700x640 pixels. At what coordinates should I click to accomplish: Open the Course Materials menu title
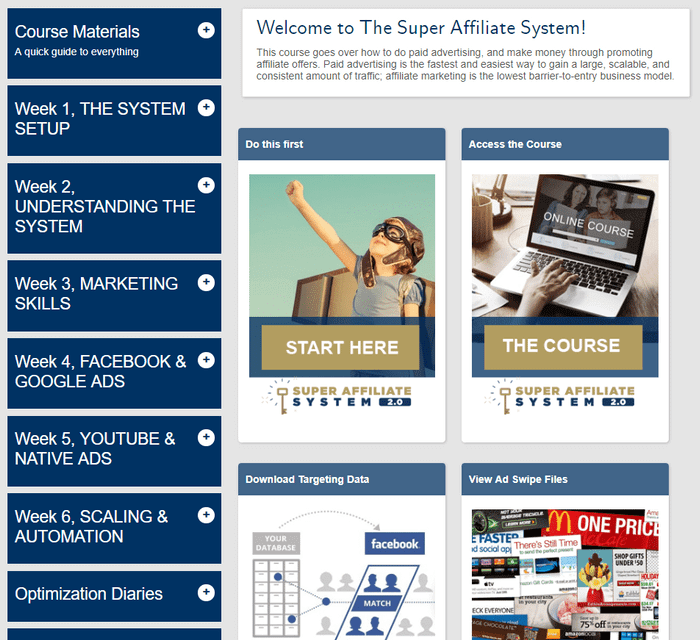77,32
